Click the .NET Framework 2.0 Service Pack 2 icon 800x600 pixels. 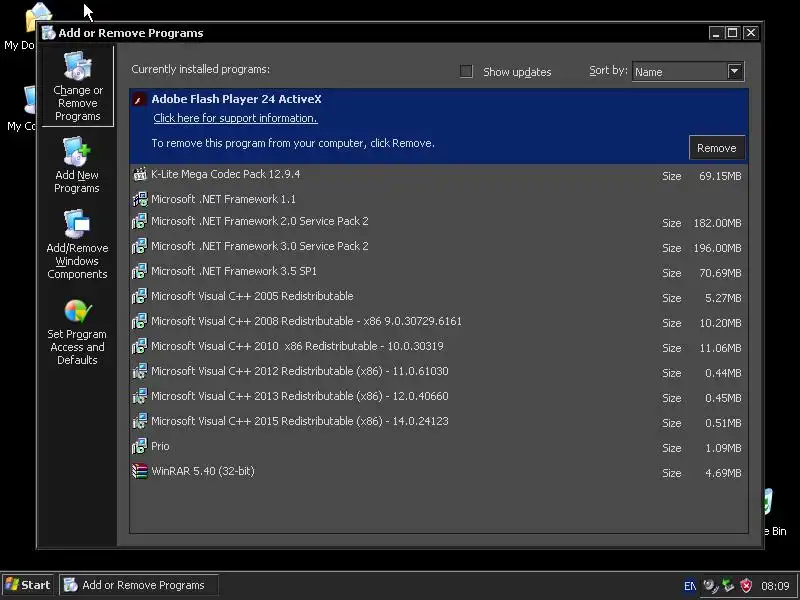140,221
